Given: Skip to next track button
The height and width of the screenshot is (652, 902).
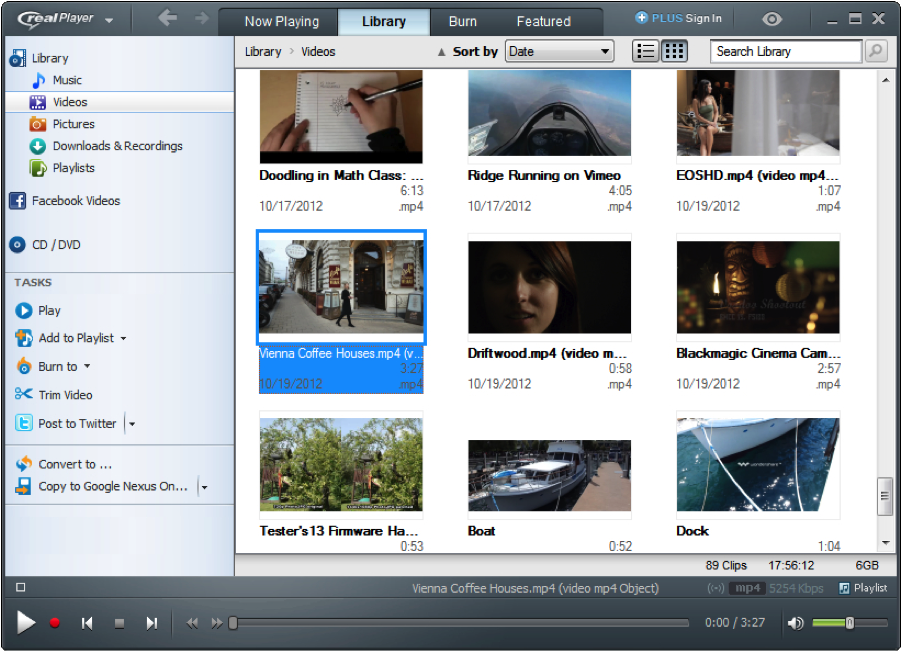Looking at the screenshot, I should 151,623.
